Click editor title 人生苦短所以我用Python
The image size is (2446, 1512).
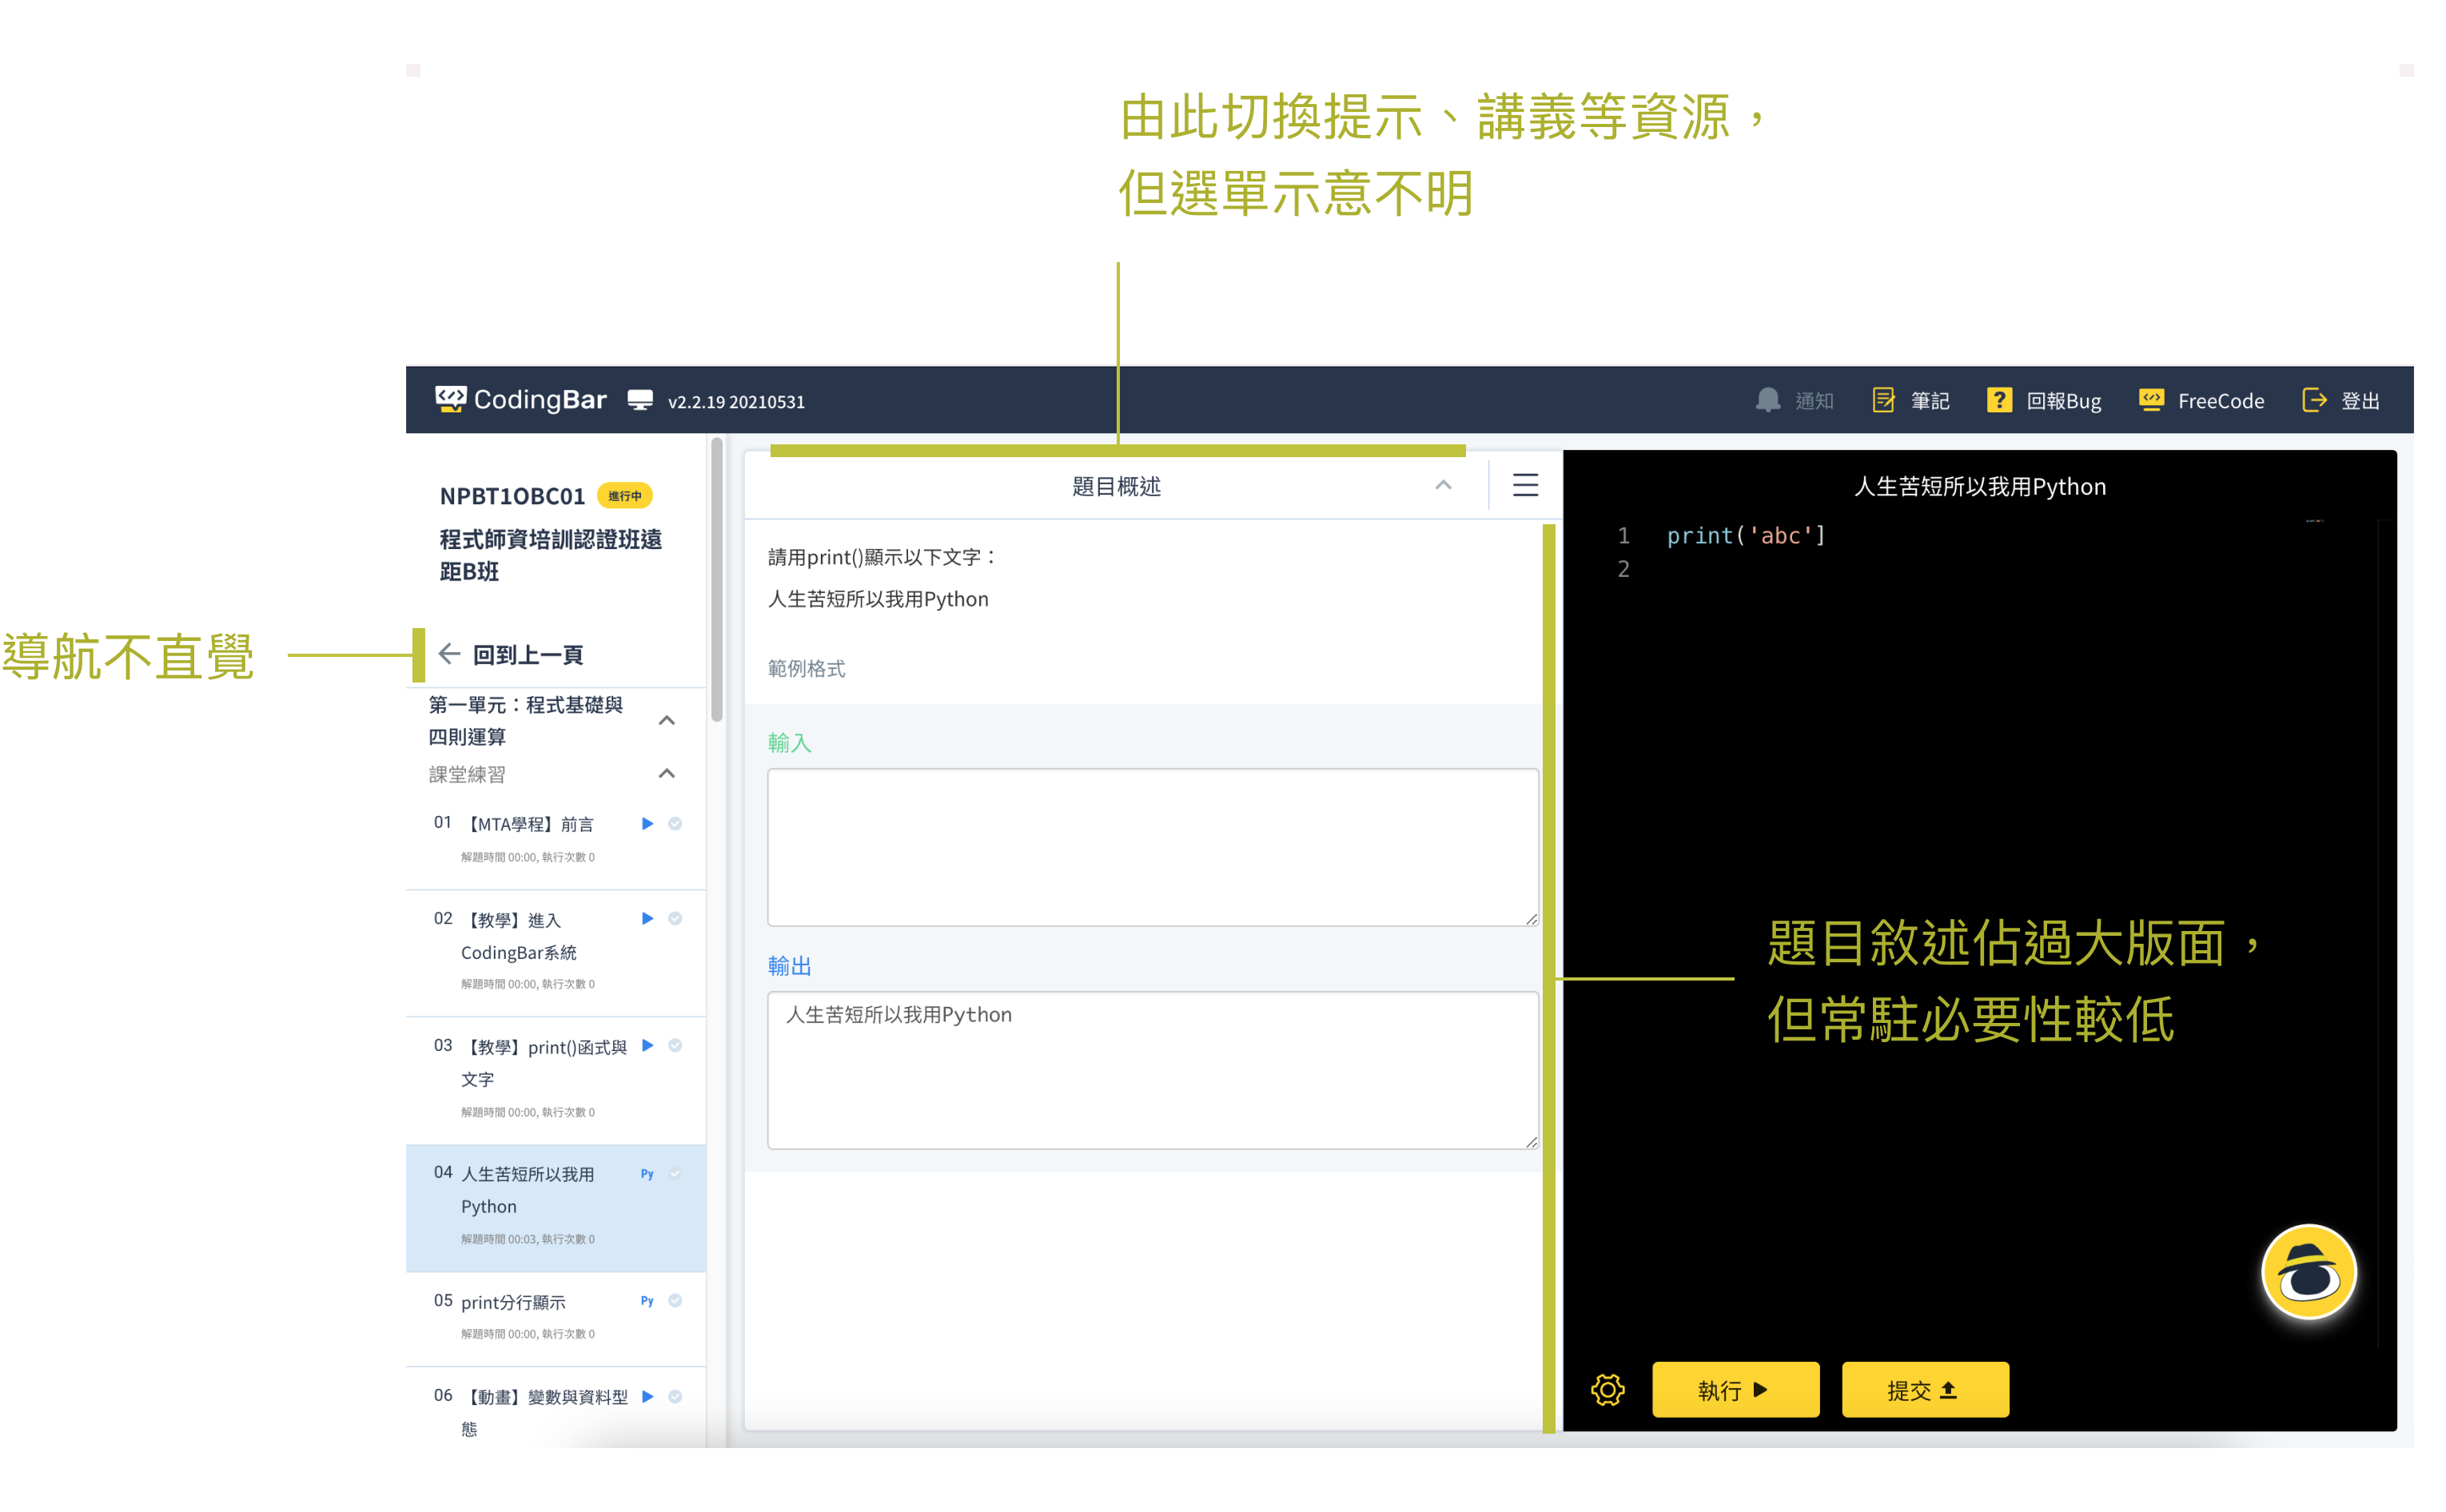click(x=1979, y=486)
